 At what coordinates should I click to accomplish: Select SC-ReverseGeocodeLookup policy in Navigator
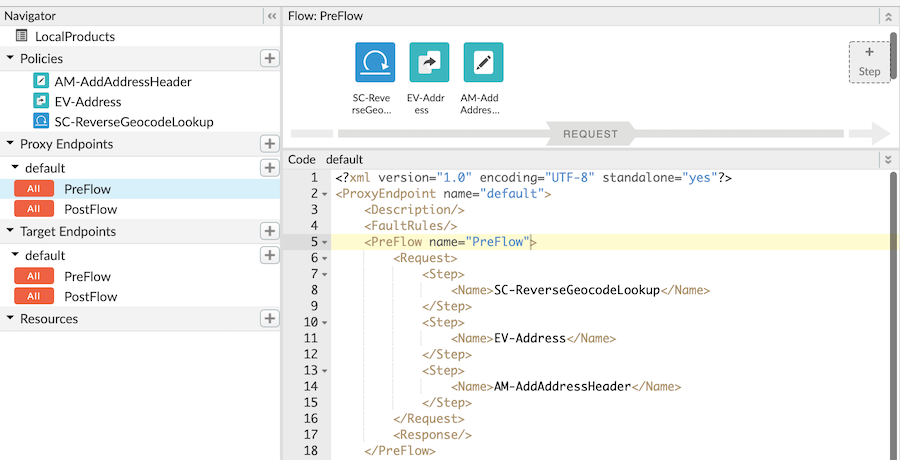click(x=134, y=122)
